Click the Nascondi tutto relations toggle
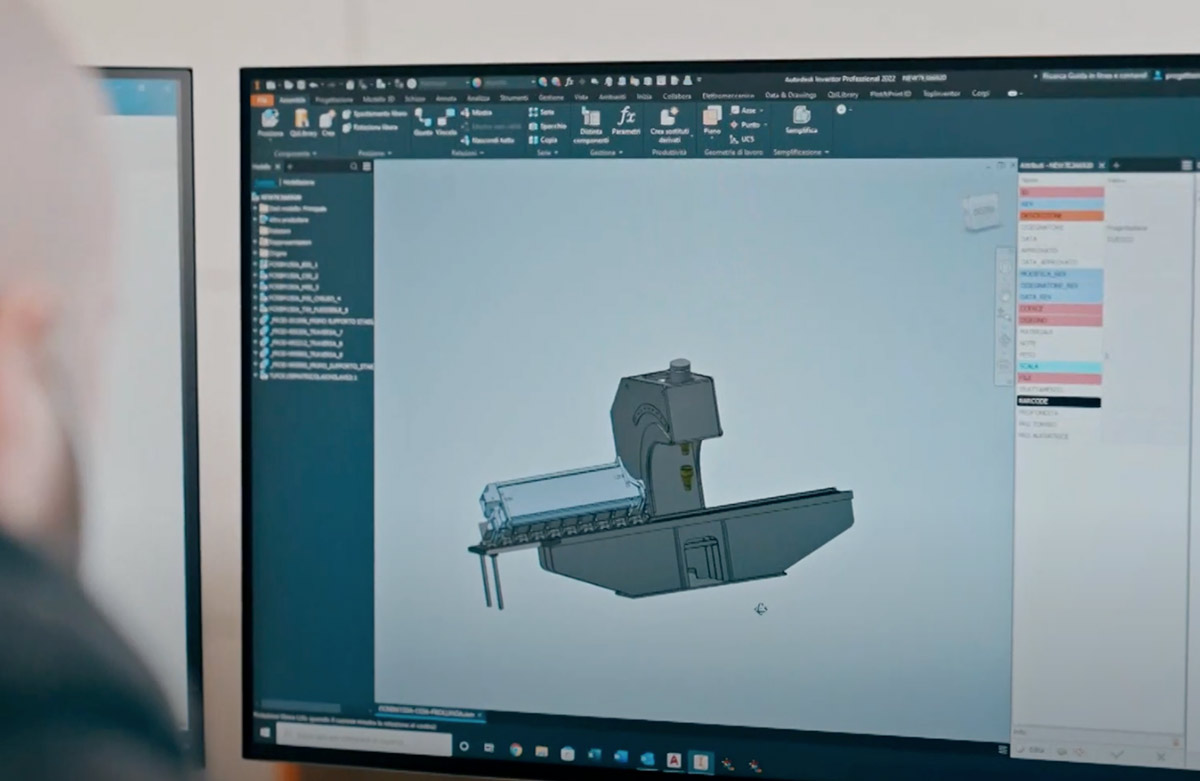The width and height of the screenshot is (1200, 781). 487,140
